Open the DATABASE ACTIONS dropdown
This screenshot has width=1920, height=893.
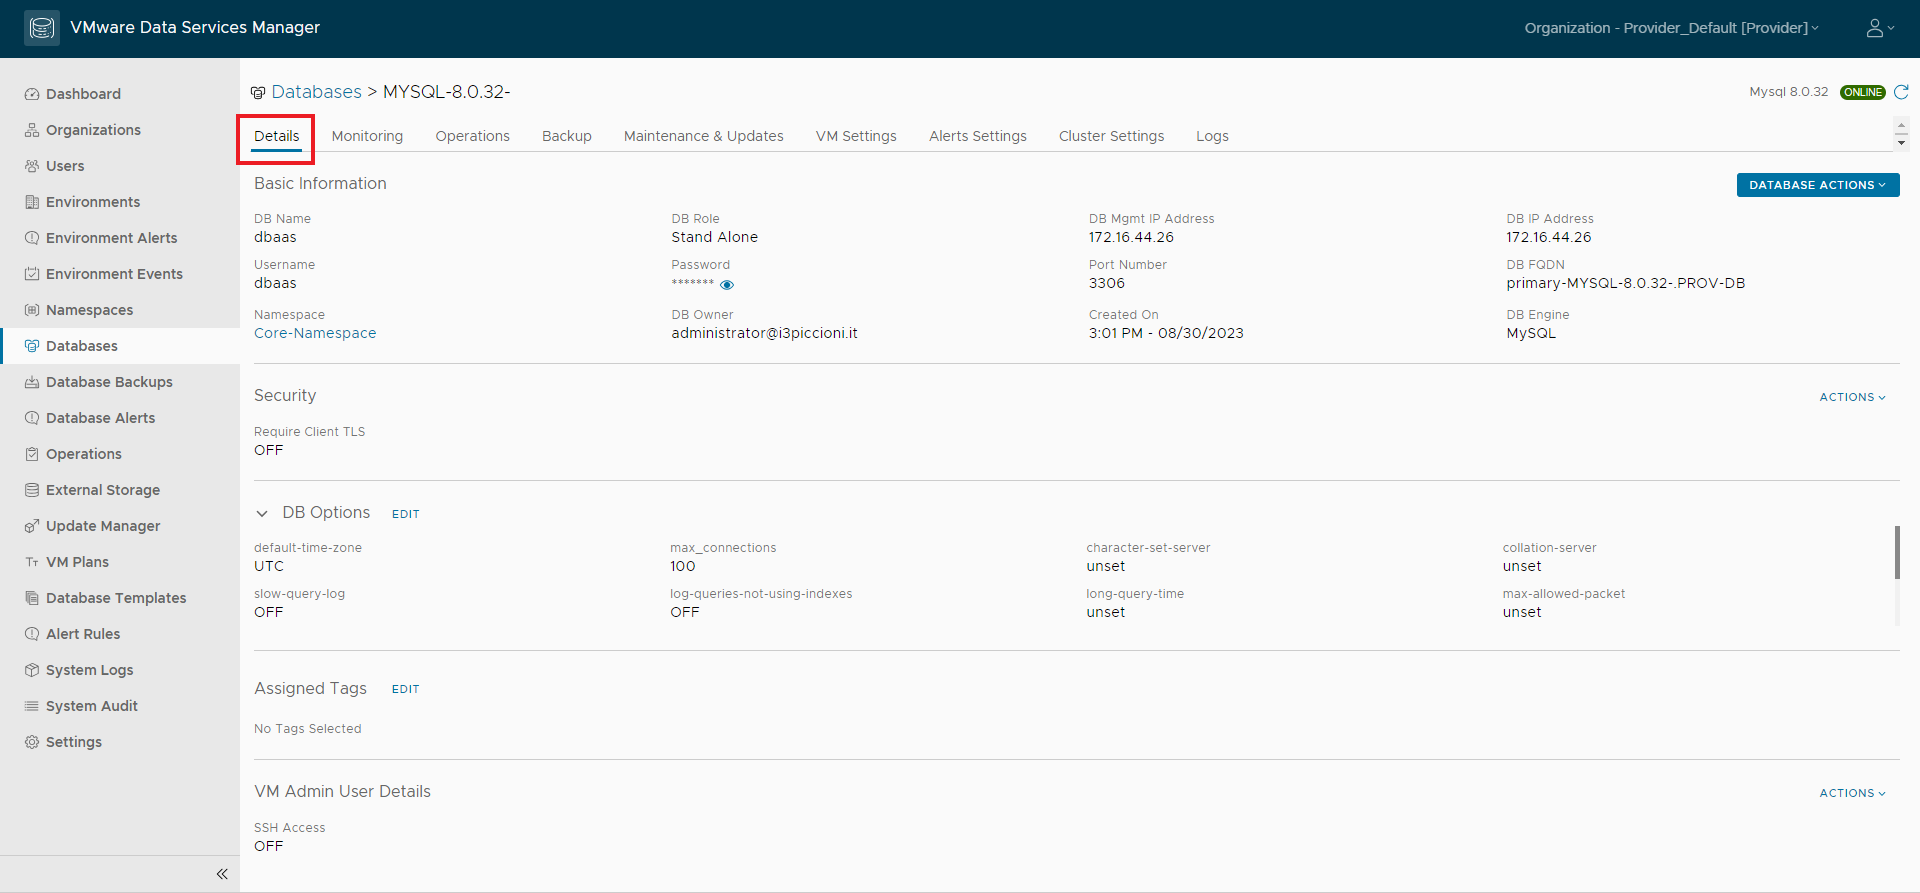pyautogui.click(x=1818, y=185)
